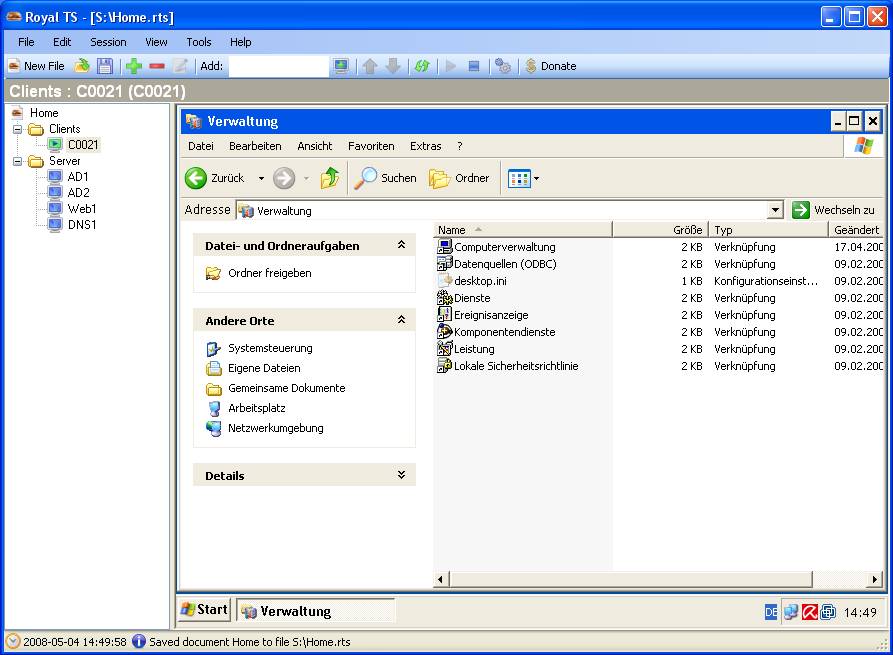Sort the file list by the Größe column
The width and height of the screenshot is (893, 655).
coord(661,230)
